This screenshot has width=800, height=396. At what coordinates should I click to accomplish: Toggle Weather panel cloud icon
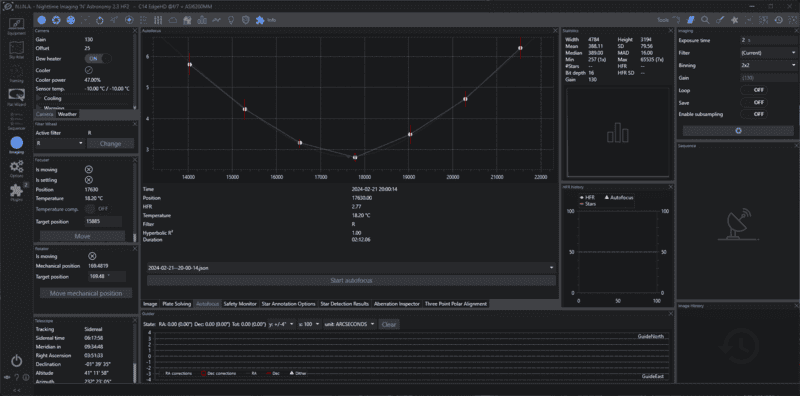tap(172, 20)
